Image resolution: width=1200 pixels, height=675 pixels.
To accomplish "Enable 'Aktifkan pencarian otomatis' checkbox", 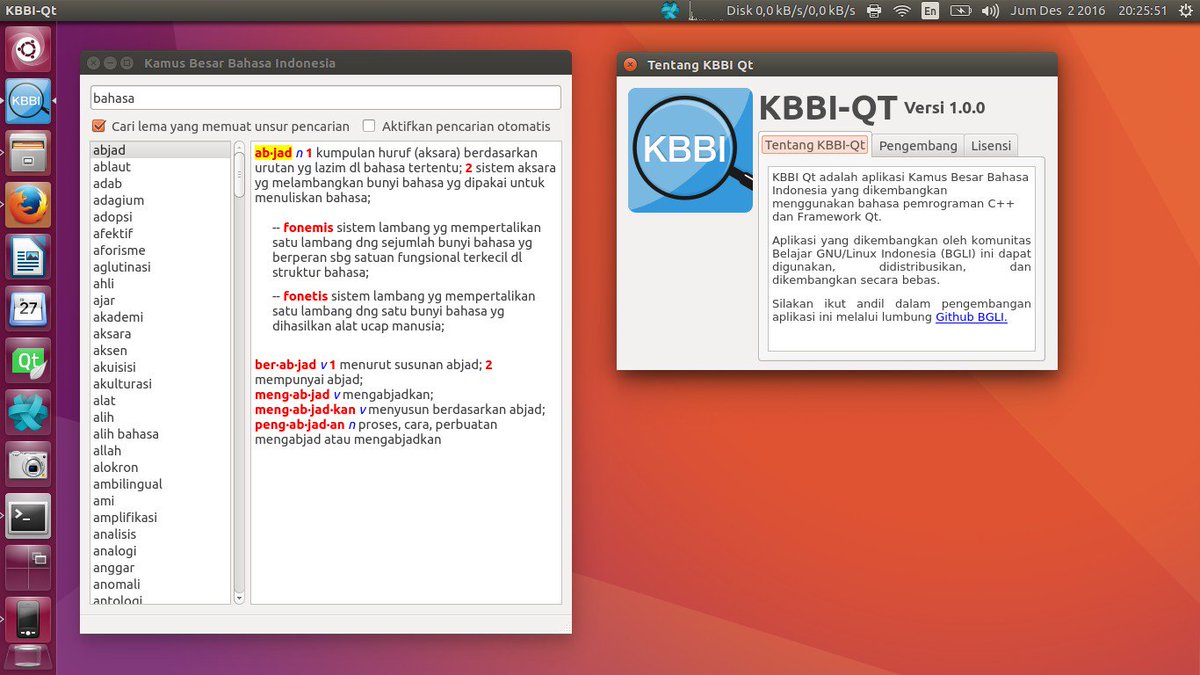I will 369,126.
